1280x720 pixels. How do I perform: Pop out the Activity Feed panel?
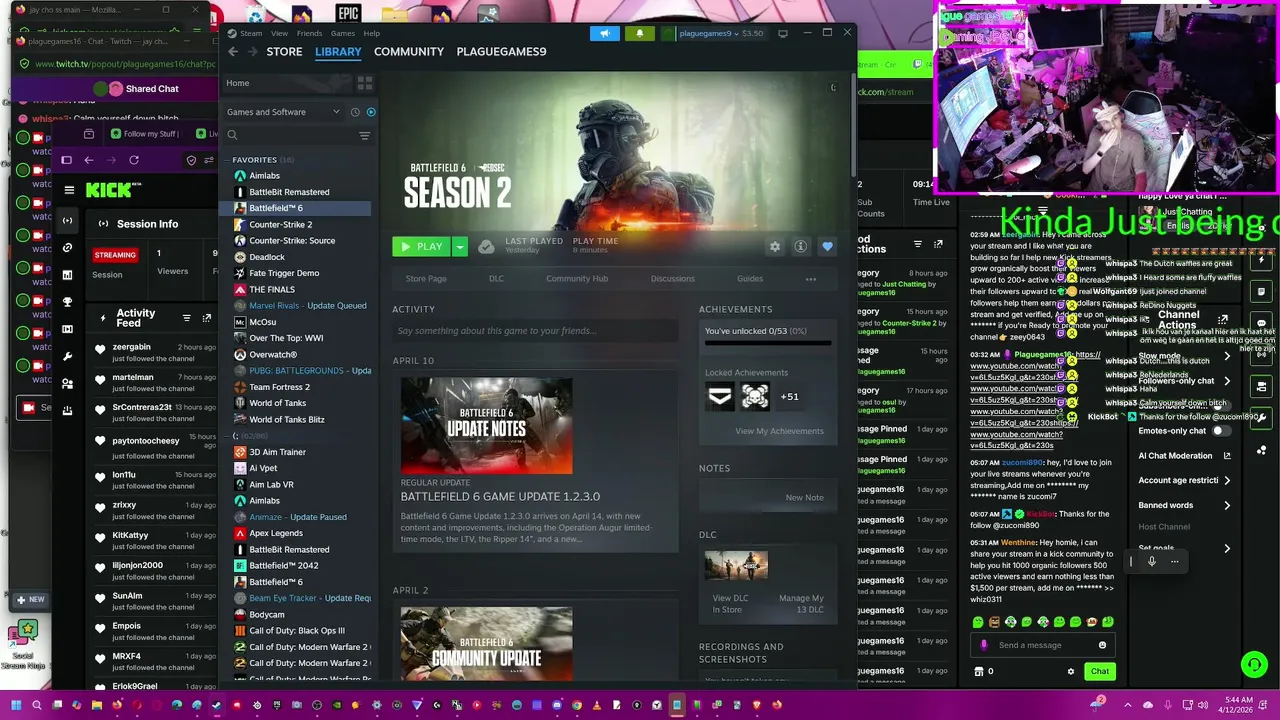(207, 318)
